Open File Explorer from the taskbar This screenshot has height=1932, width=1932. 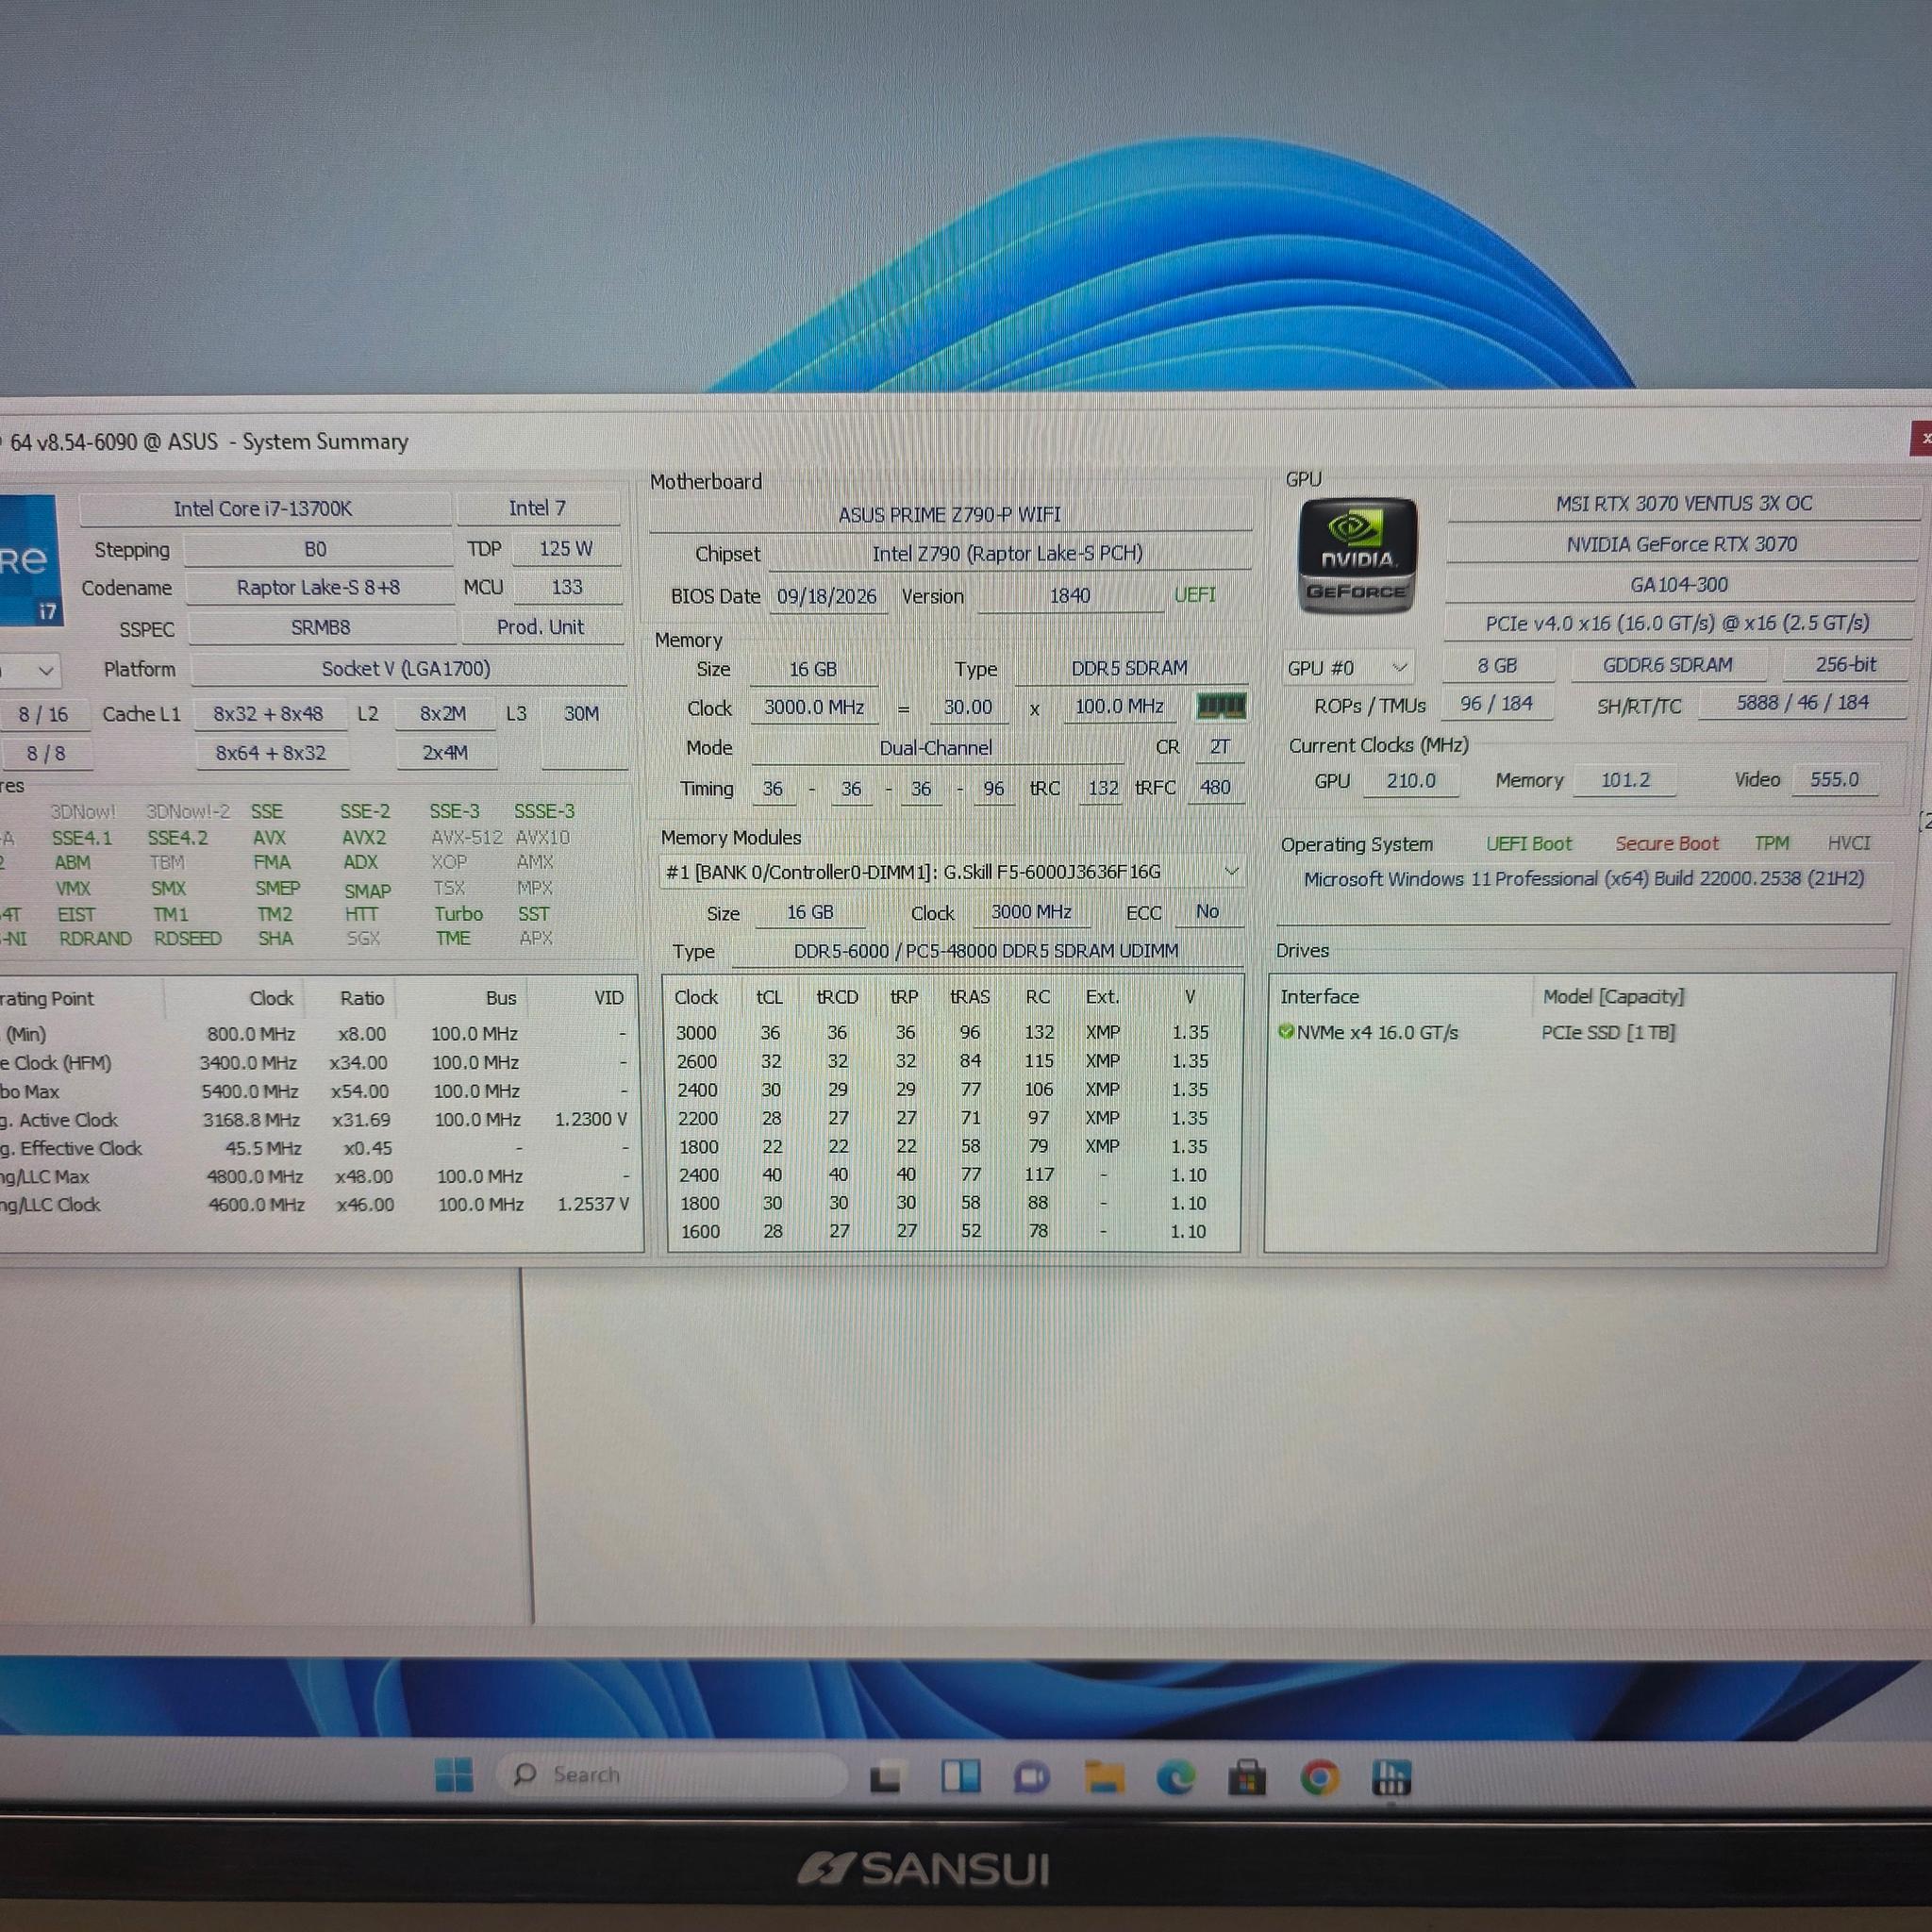1104,1778
